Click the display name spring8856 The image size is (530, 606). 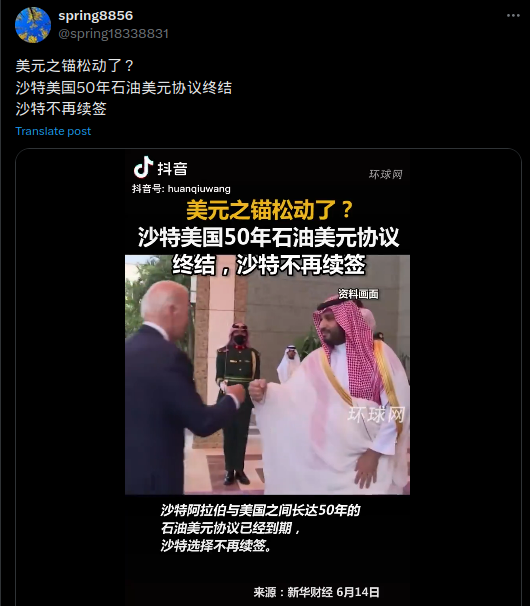pos(95,16)
